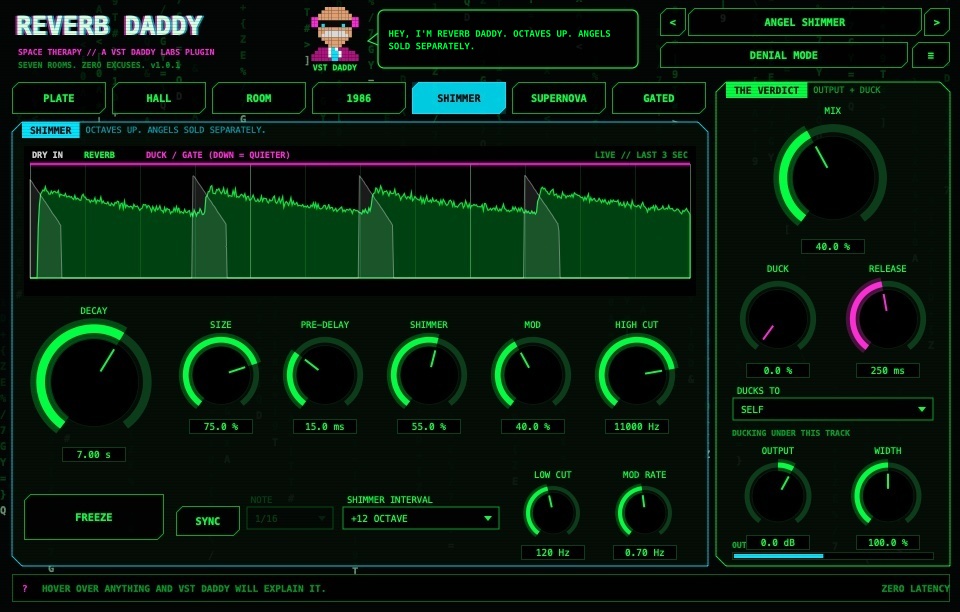Click the Release value 250 ms

tap(887, 371)
